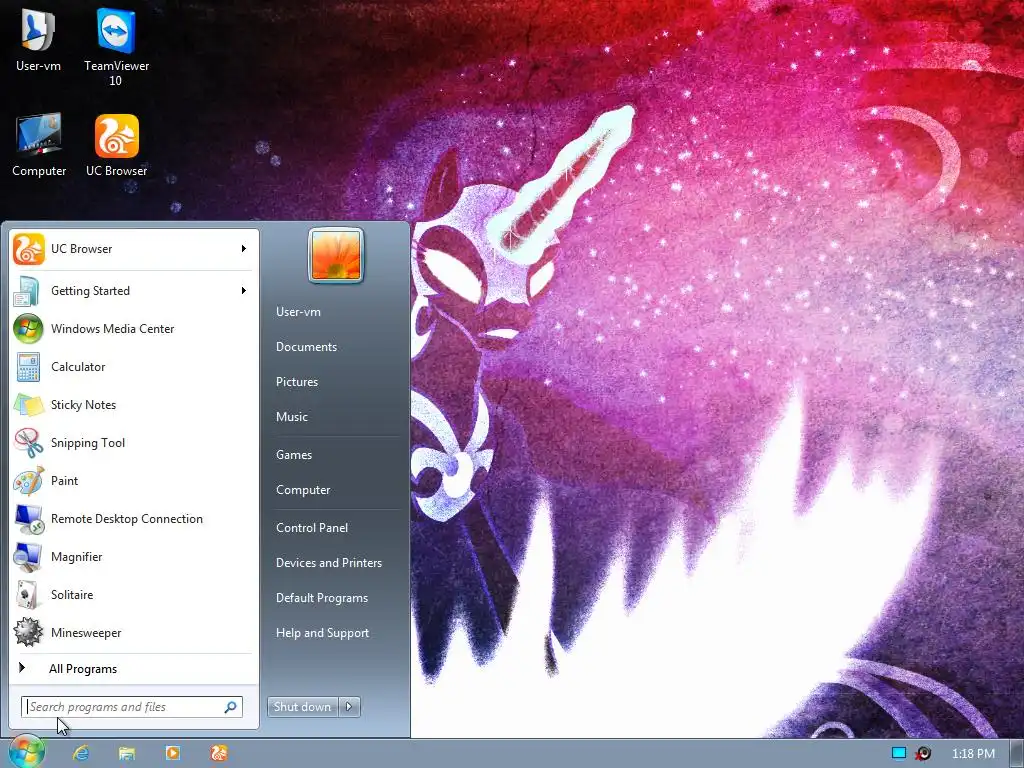
Task: Open Windows Explorer from the taskbar
Action: coord(127,754)
